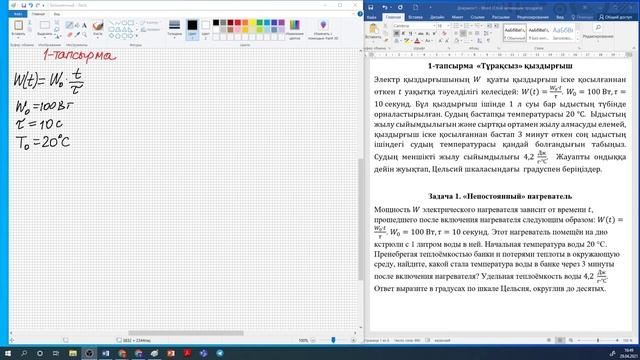Click the text highlight color icon in Word
Image resolution: width=640 pixels, height=360 pixels.
click(x=407, y=41)
